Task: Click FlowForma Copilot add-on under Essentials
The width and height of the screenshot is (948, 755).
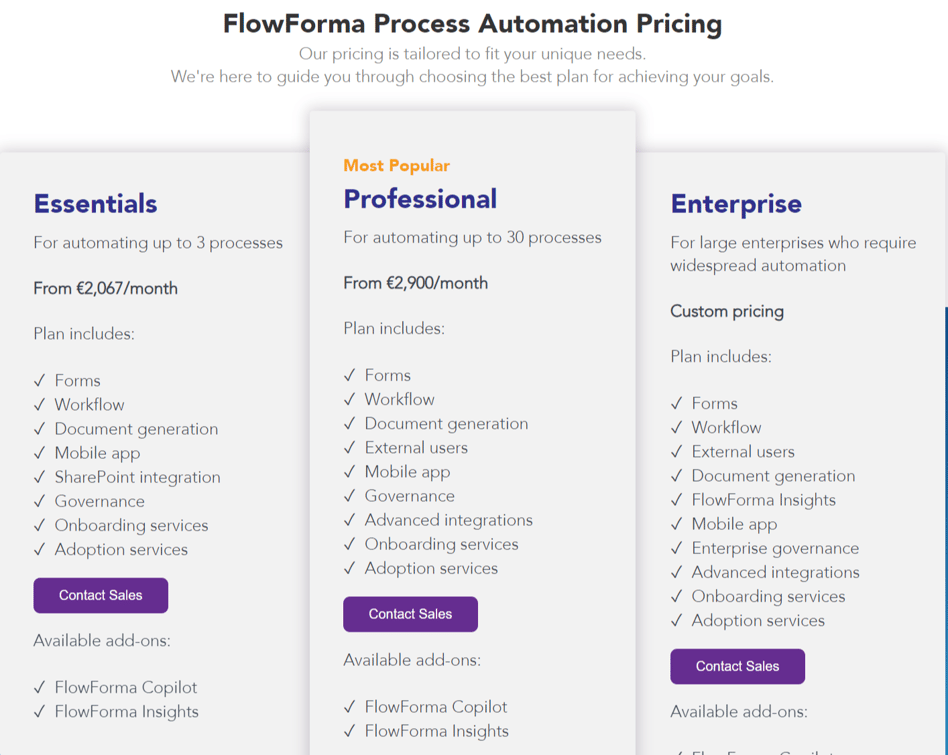Action: [x=125, y=687]
